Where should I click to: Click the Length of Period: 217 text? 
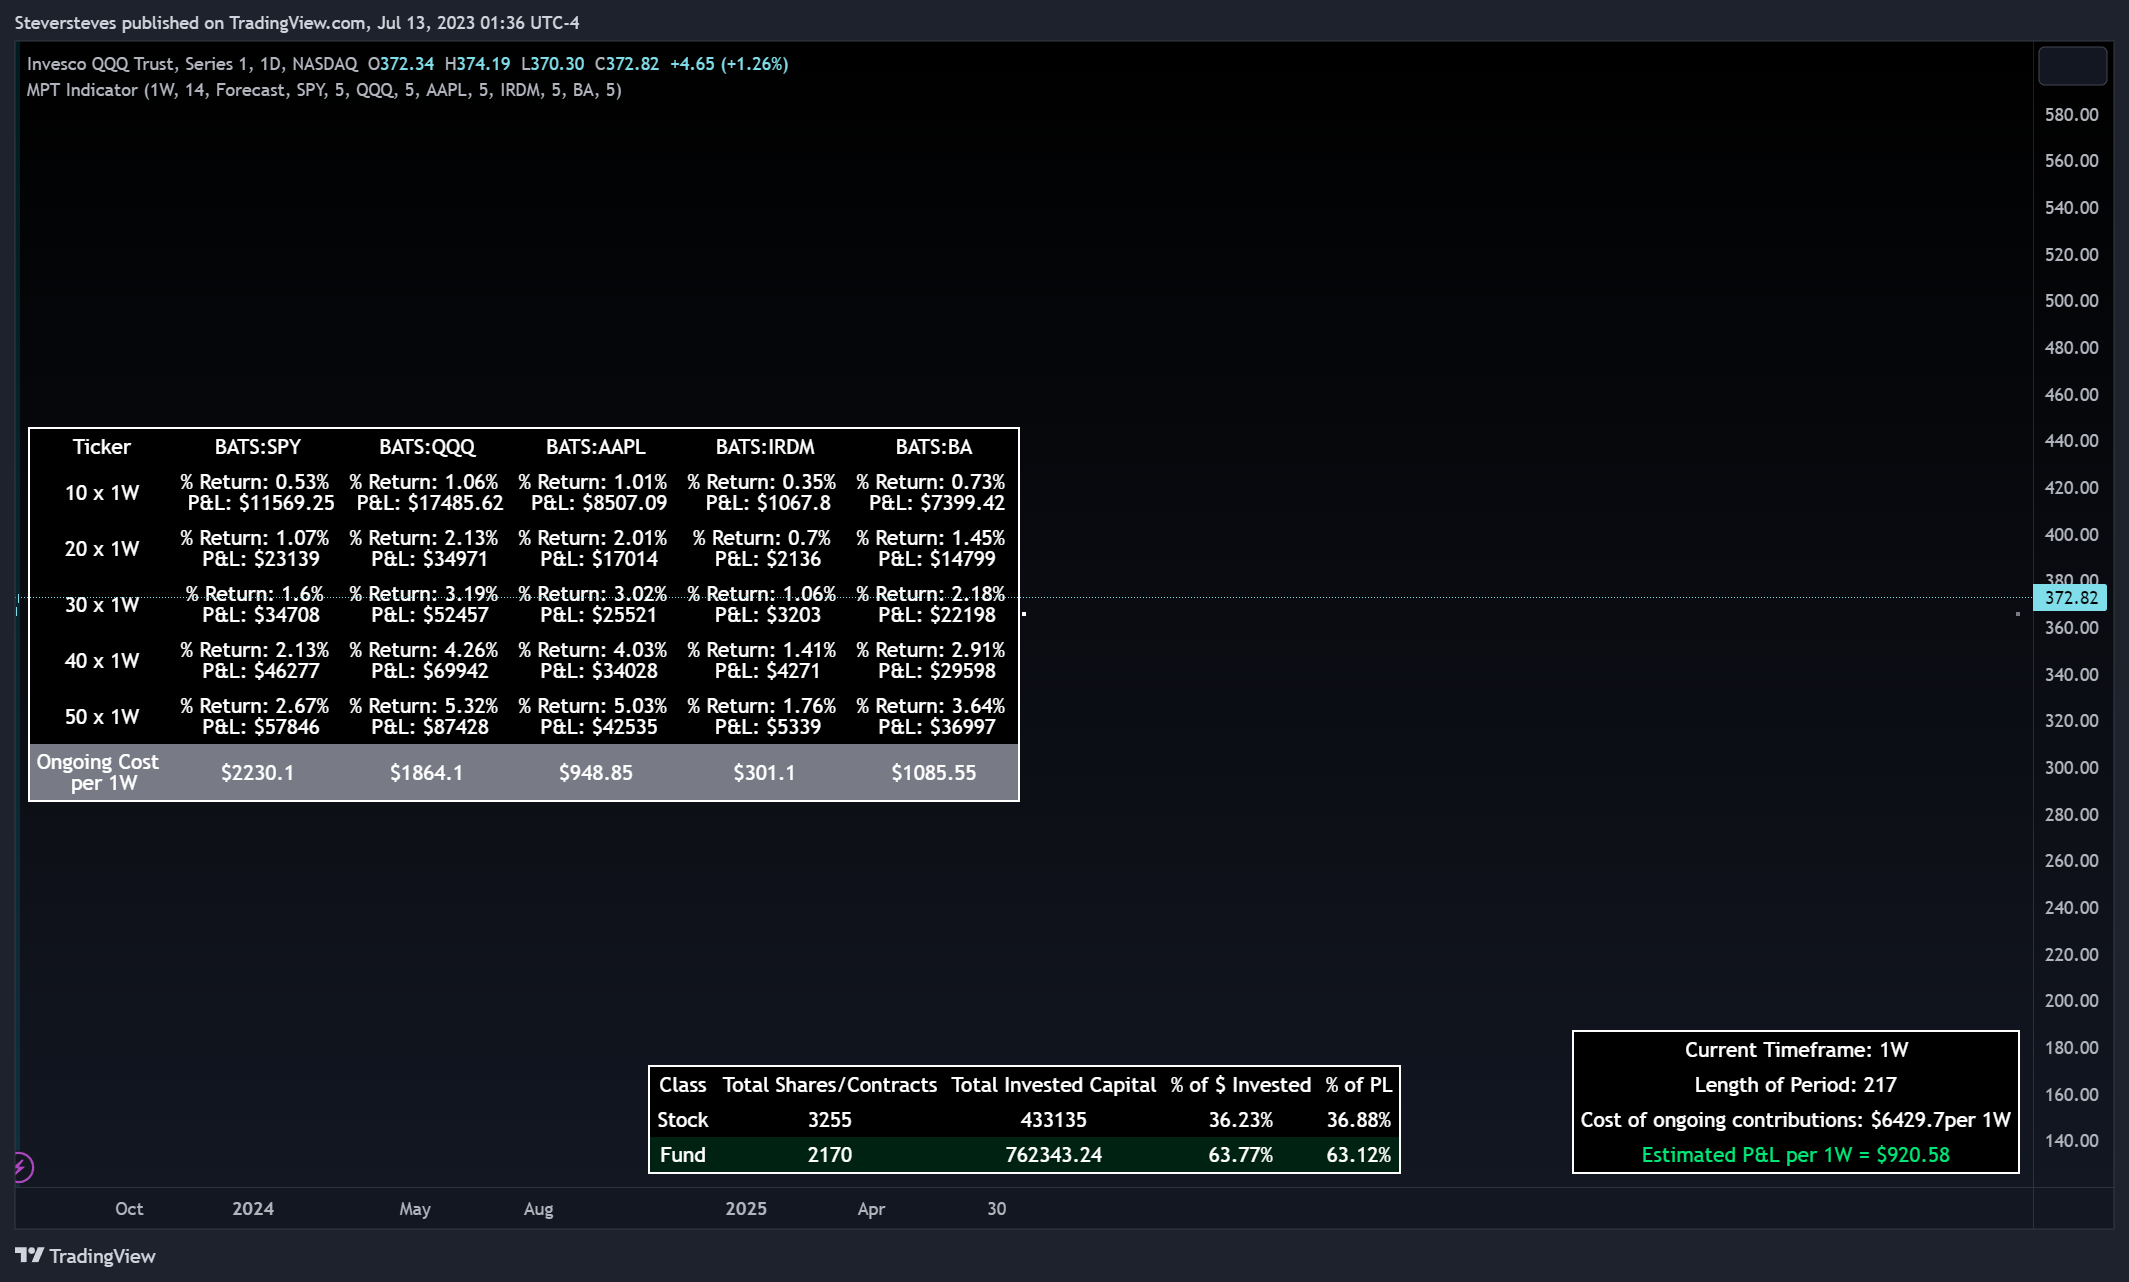coord(1796,1085)
